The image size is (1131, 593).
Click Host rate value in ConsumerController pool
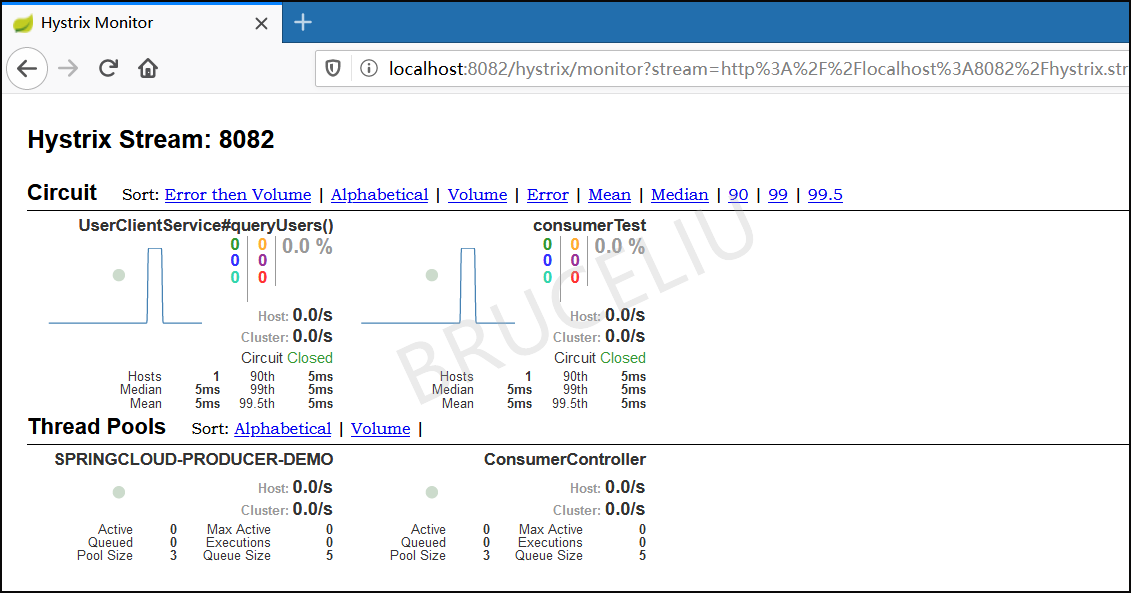coord(625,488)
